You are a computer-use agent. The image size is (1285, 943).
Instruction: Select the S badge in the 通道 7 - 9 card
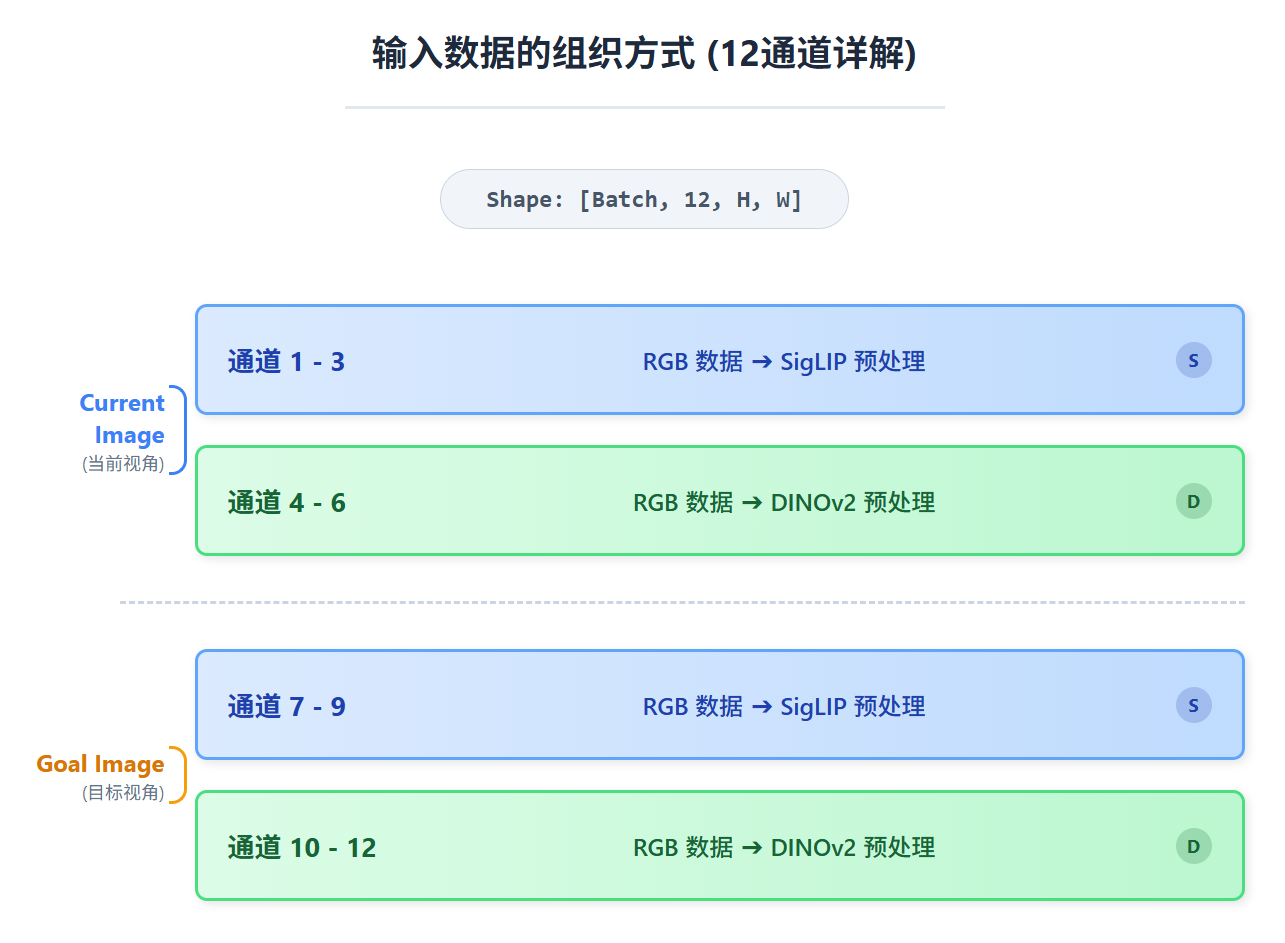[1193, 705]
